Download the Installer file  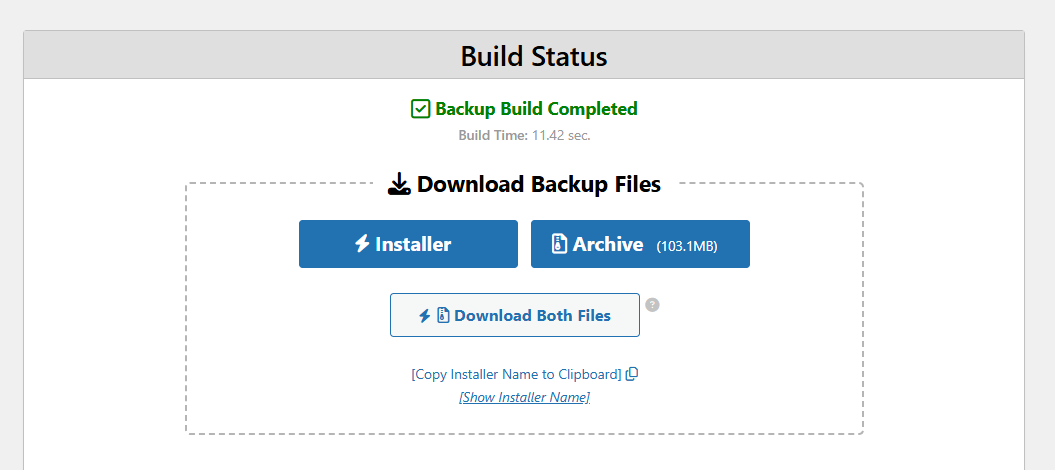pos(408,244)
